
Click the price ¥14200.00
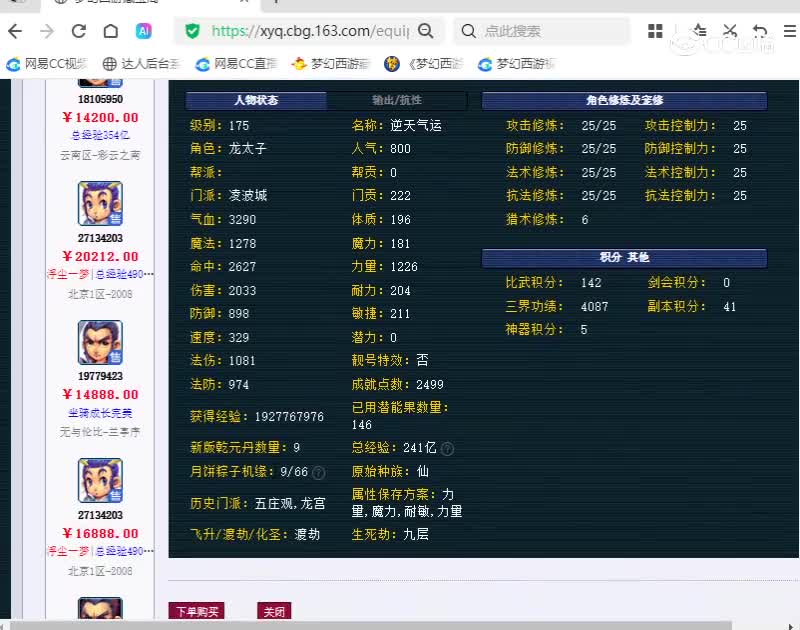pyautogui.click(x=100, y=117)
